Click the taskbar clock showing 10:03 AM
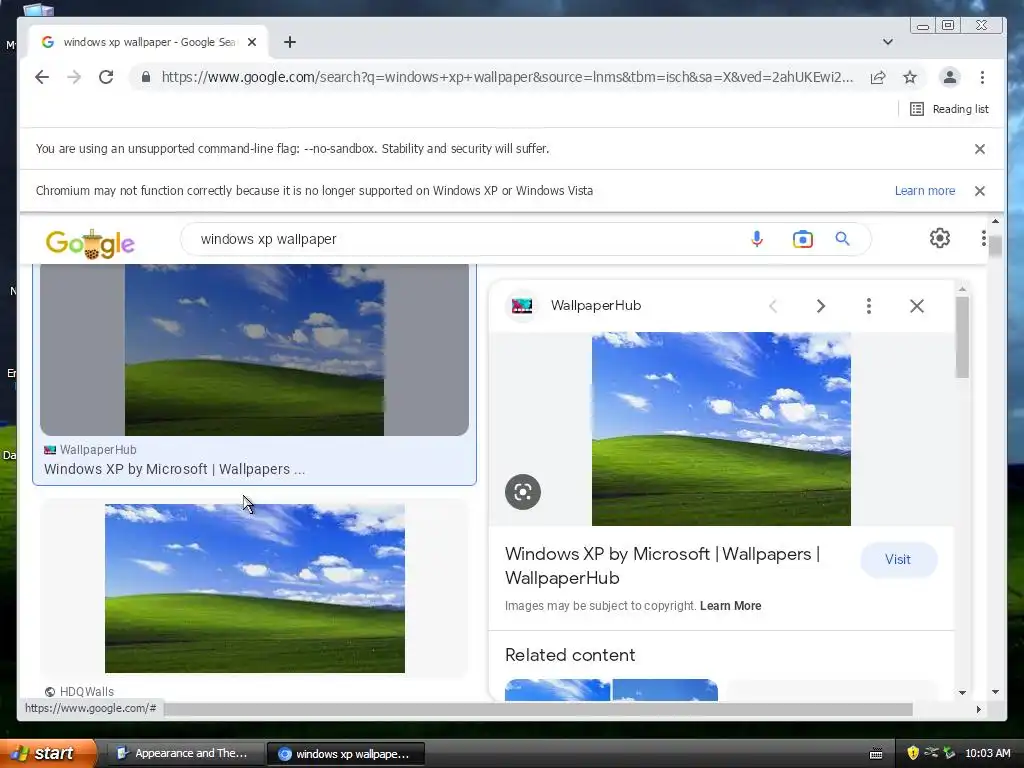Viewport: 1024px width, 768px height. point(987,753)
